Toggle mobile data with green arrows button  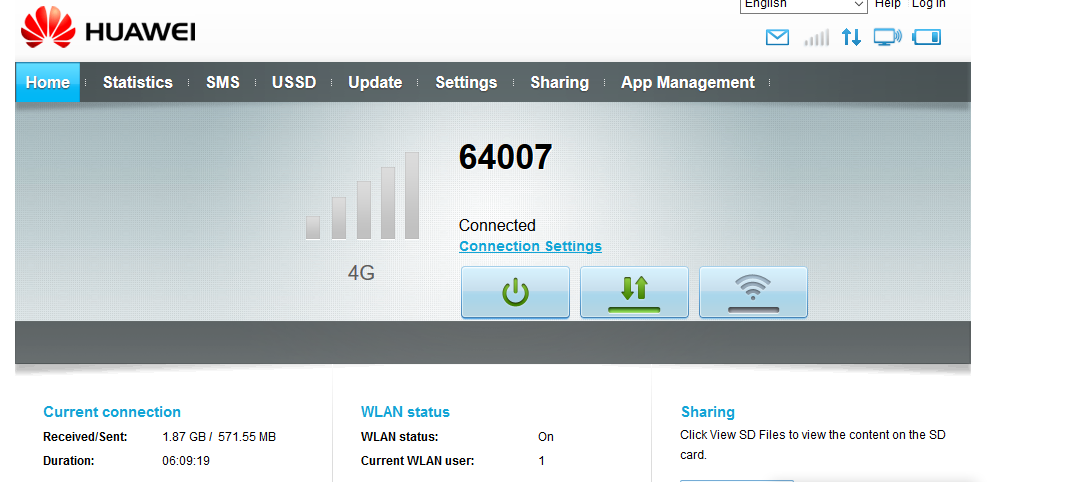(x=634, y=292)
